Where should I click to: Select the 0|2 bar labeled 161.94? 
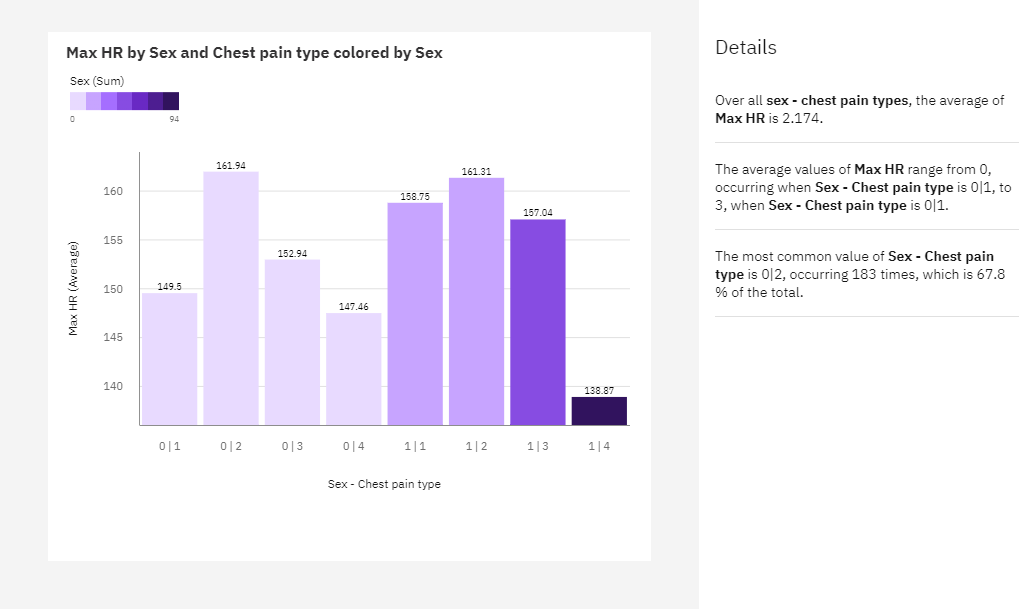(231, 298)
